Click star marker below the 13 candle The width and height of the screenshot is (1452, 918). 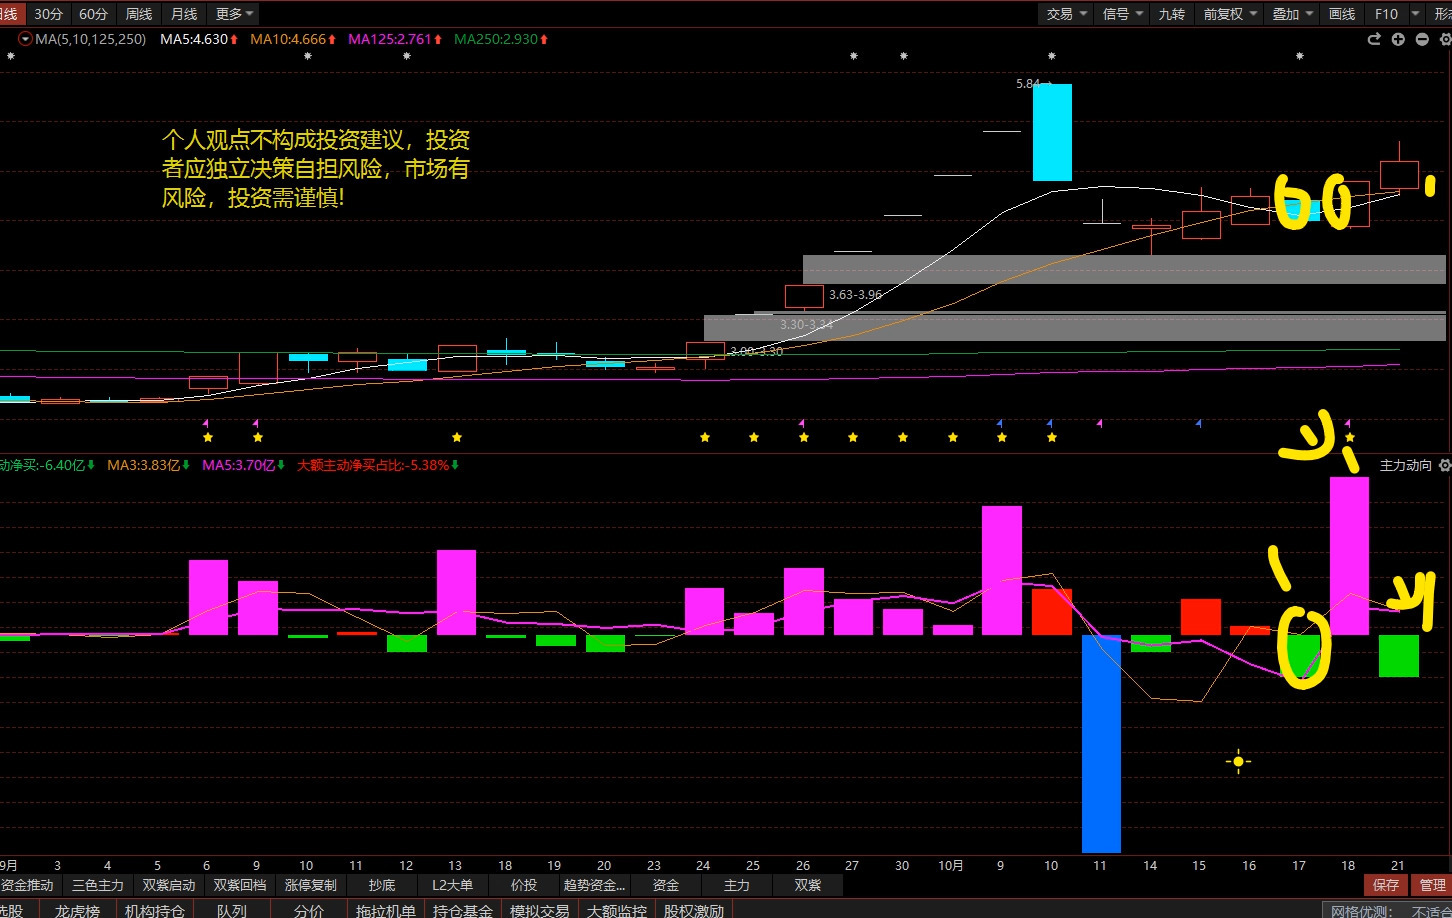tap(456, 437)
